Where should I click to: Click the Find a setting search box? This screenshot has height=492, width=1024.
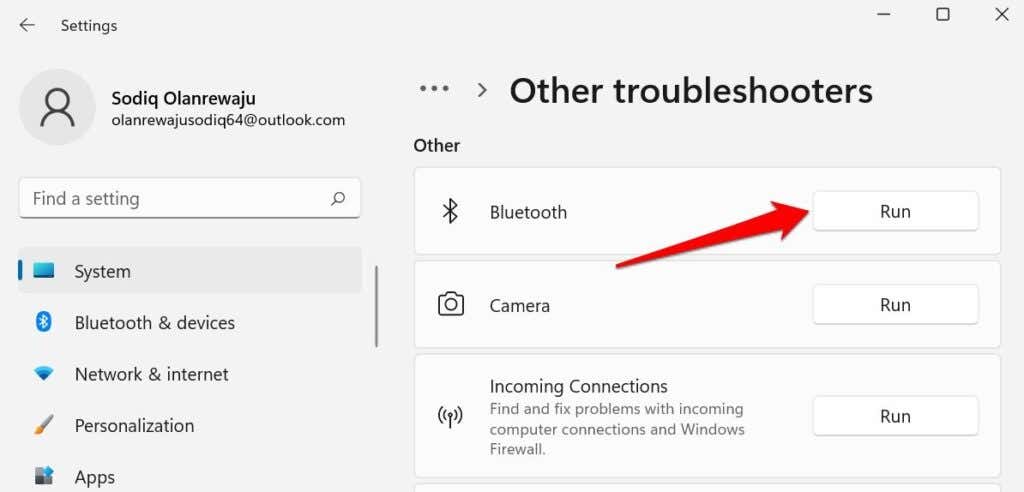pos(175,199)
